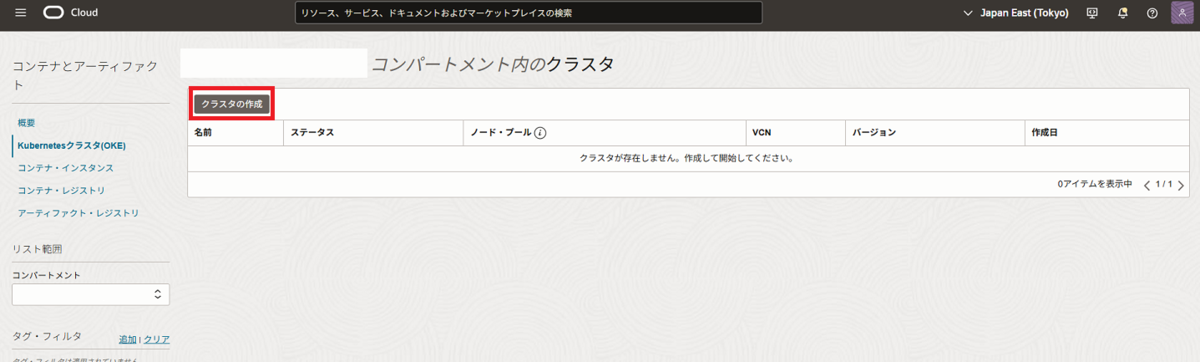The image size is (1200, 362).
Task: Open the Cloud Shell developer tools icon
Action: pyautogui.click(x=1092, y=13)
